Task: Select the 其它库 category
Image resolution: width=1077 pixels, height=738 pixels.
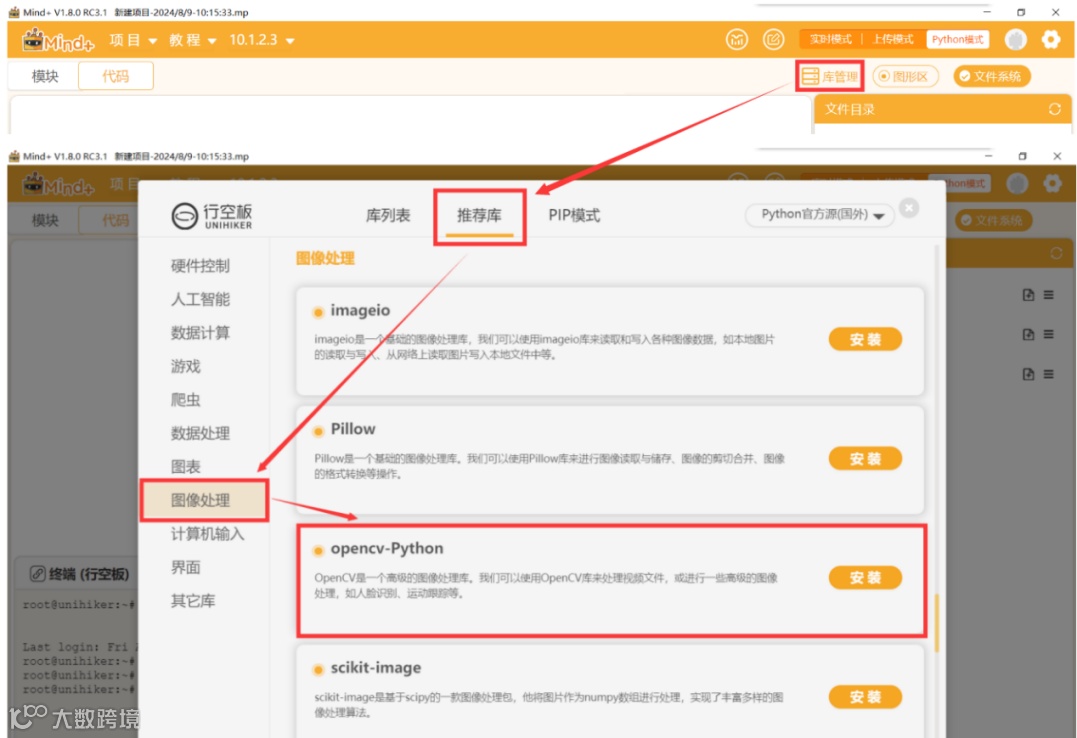Action: [193, 601]
